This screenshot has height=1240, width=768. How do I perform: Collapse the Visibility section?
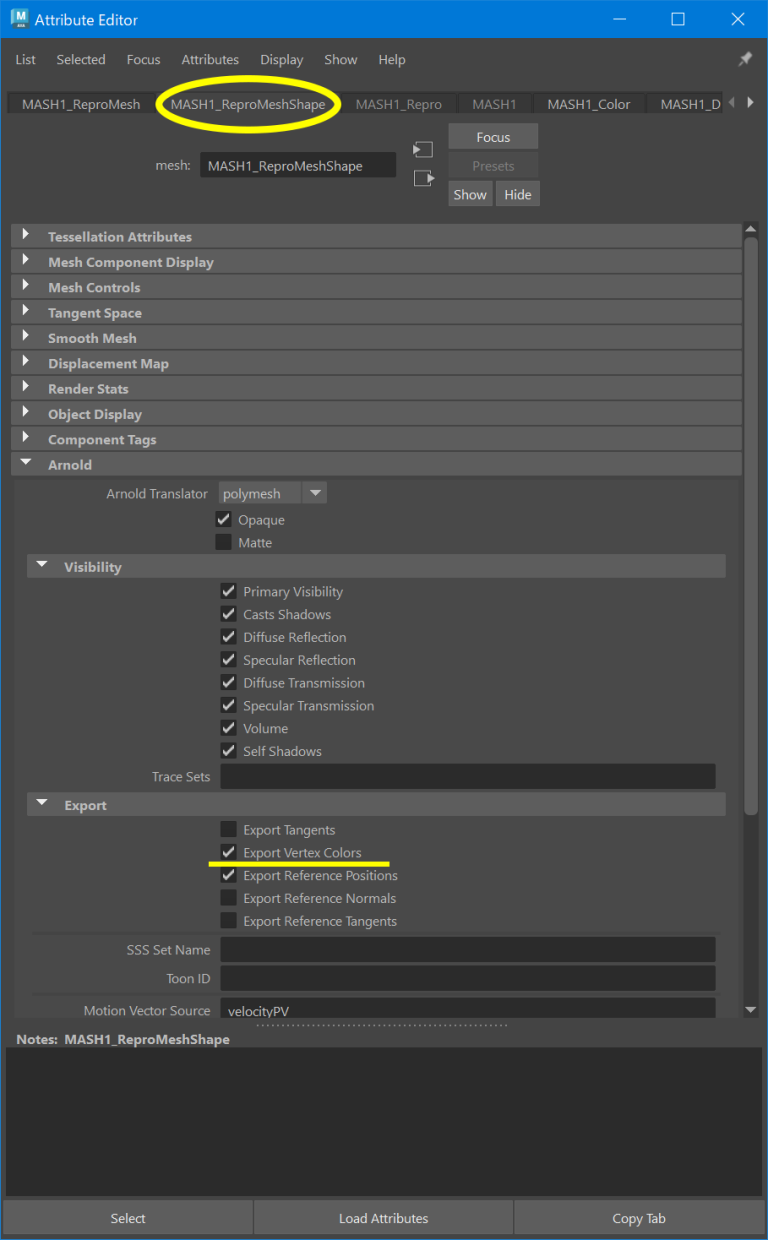tap(42, 566)
